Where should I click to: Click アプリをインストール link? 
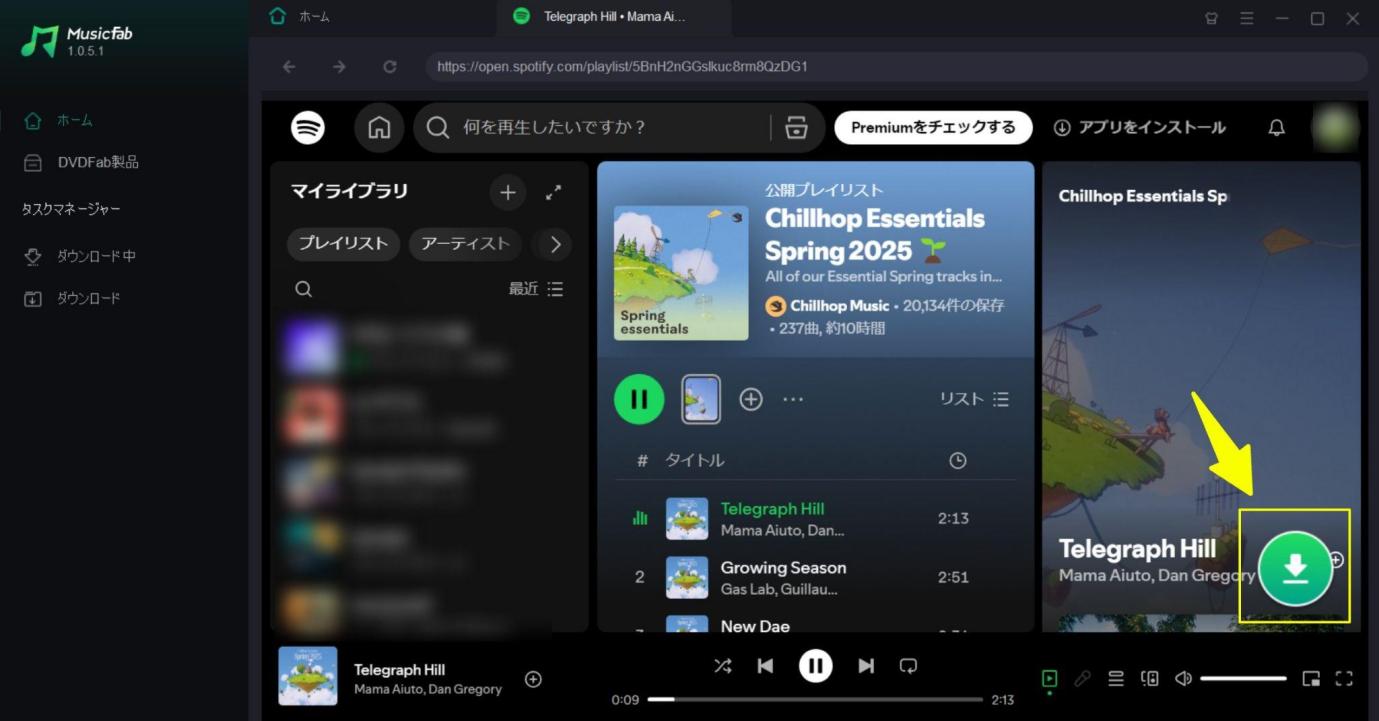click(x=1139, y=127)
